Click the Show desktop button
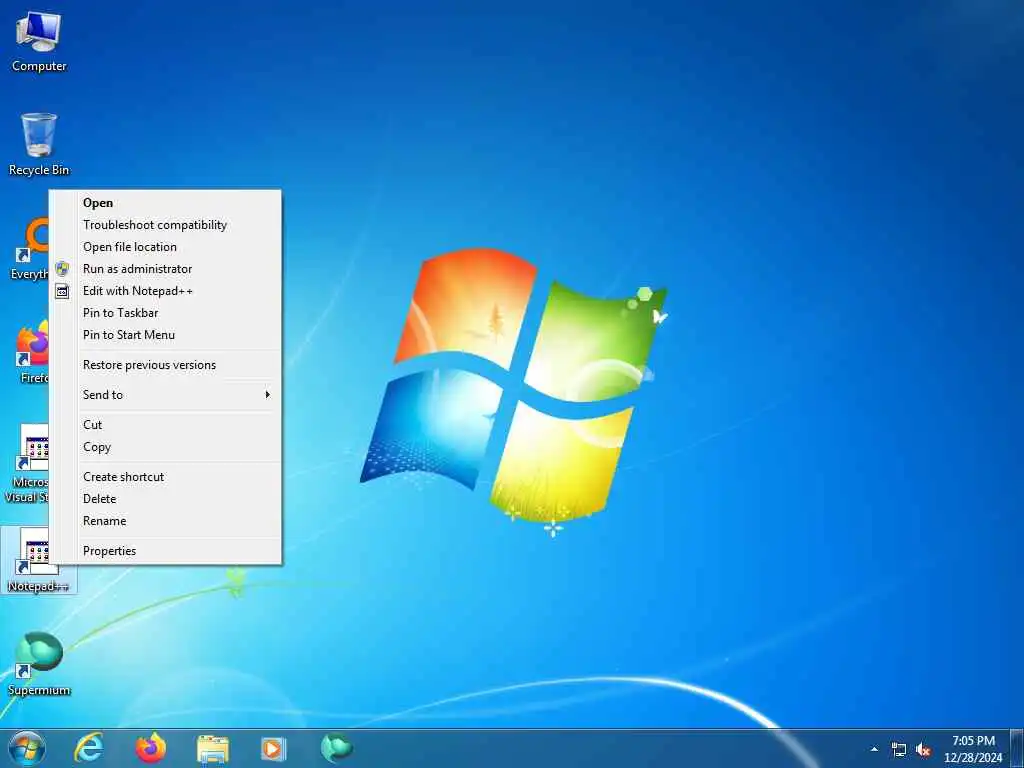Viewport: 1024px width, 768px height. (x=1017, y=749)
